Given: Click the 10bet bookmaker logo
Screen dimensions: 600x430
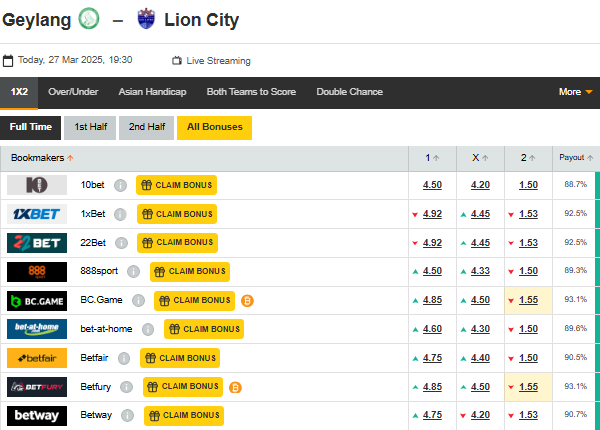Looking at the screenshot, I should pos(37,185).
